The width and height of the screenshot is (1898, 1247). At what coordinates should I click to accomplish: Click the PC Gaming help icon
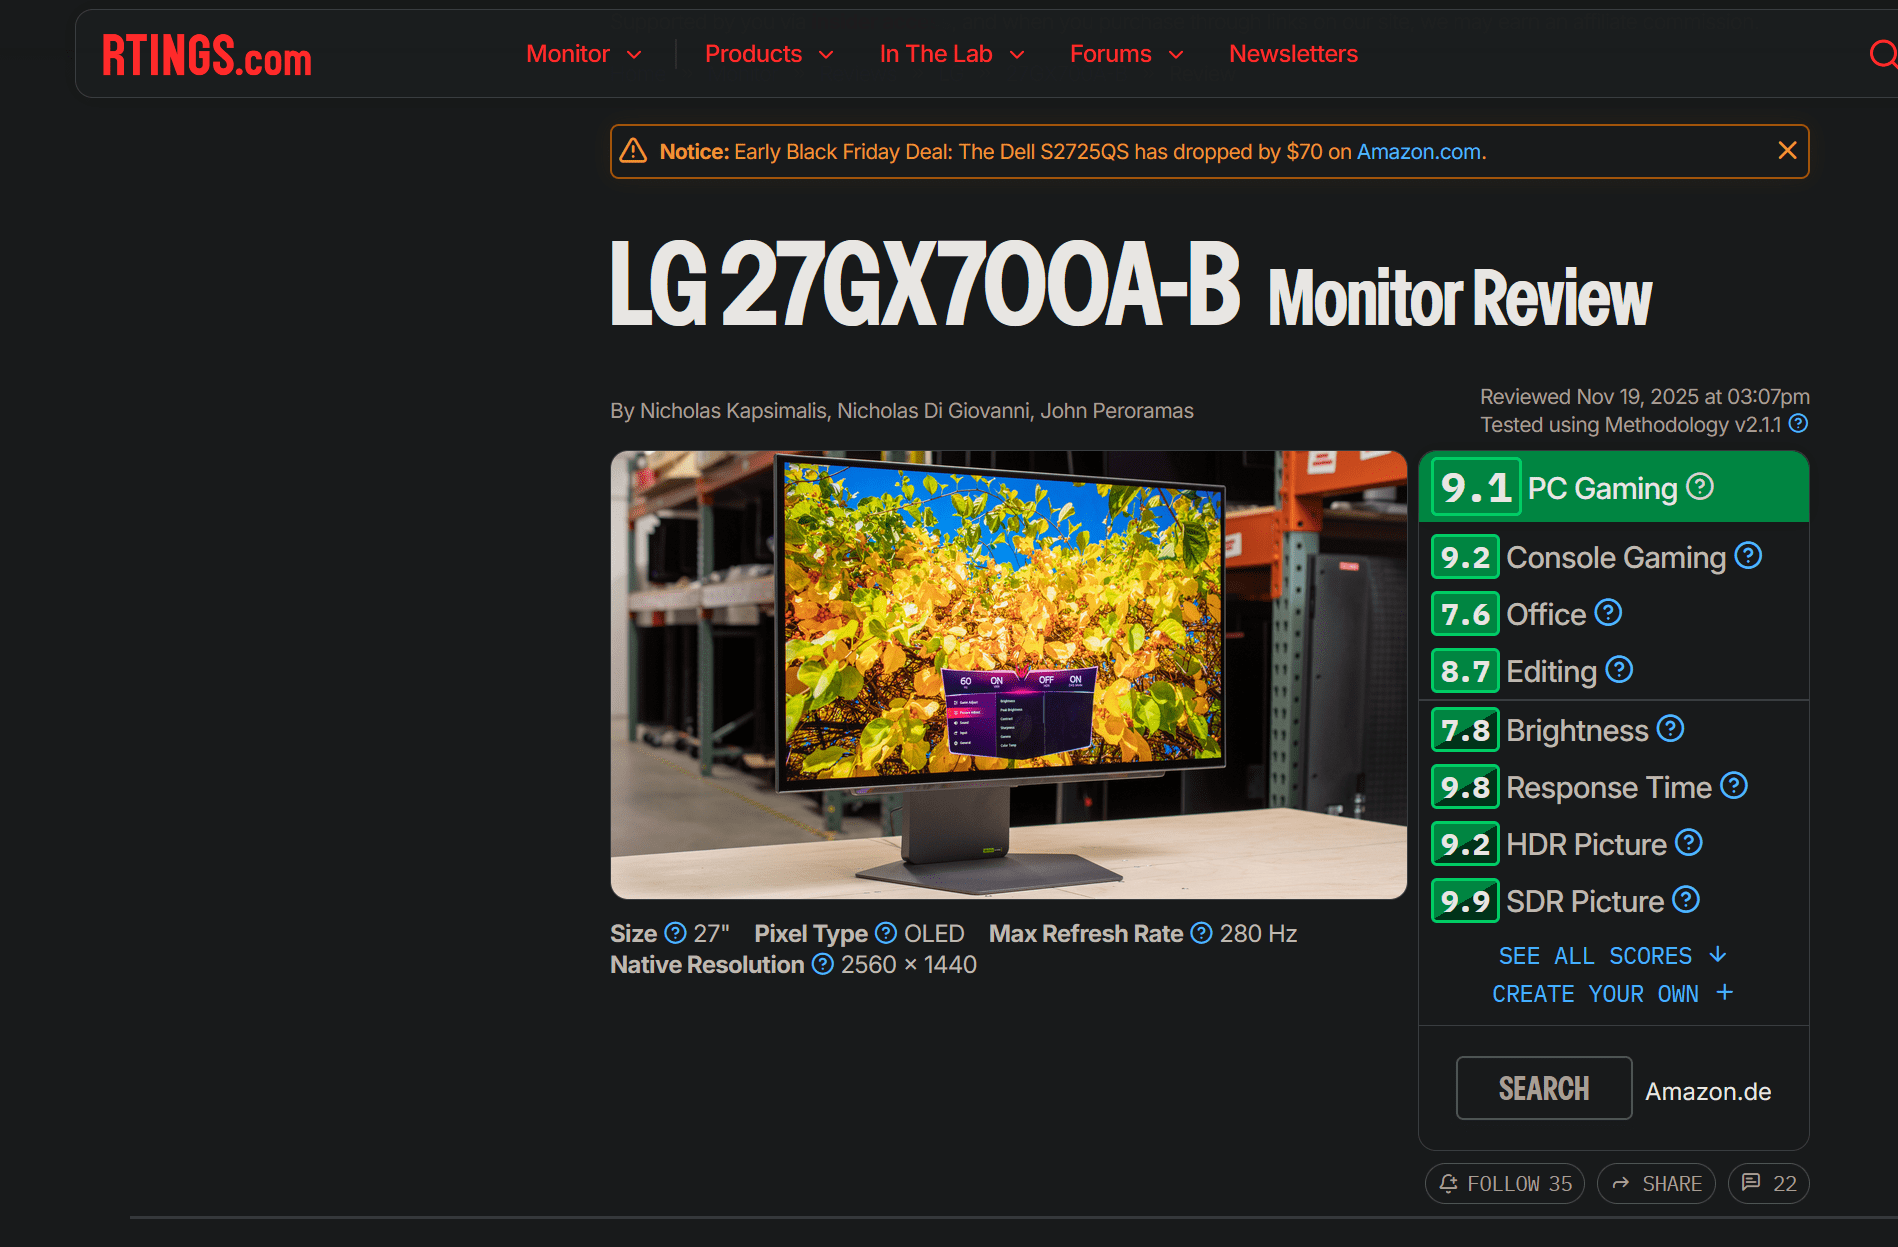pyautogui.click(x=1700, y=487)
